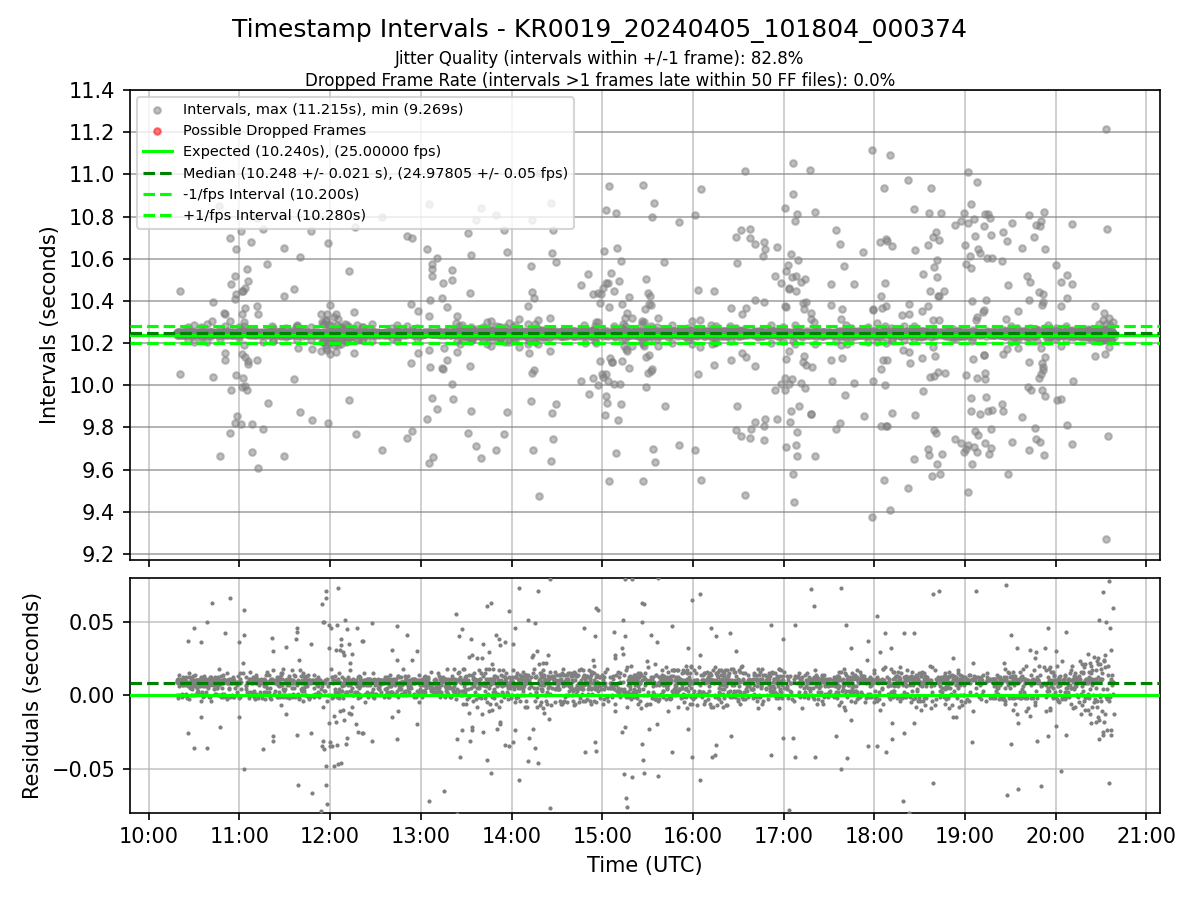Click legend entry Median (10.248 +/- 0.021 s)

(375, 173)
